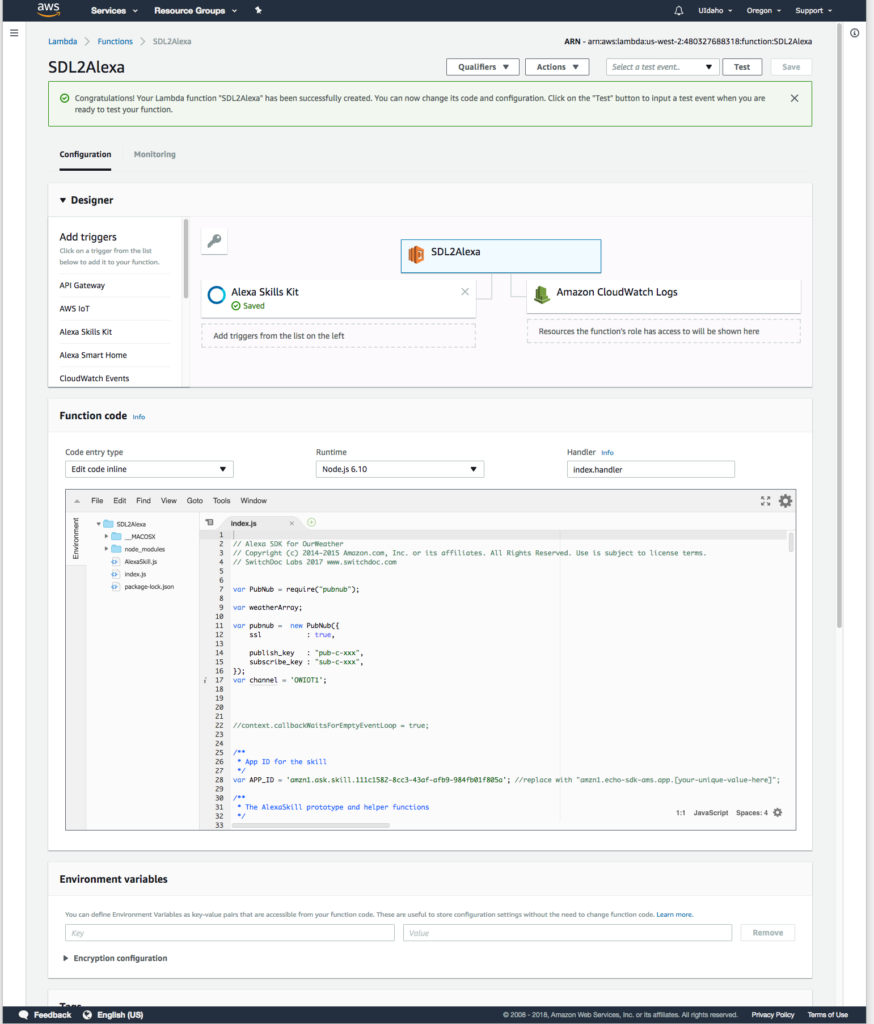The height and width of the screenshot is (1024, 874).
Task: Open the info panel circle icon
Action: (x=854, y=33)
